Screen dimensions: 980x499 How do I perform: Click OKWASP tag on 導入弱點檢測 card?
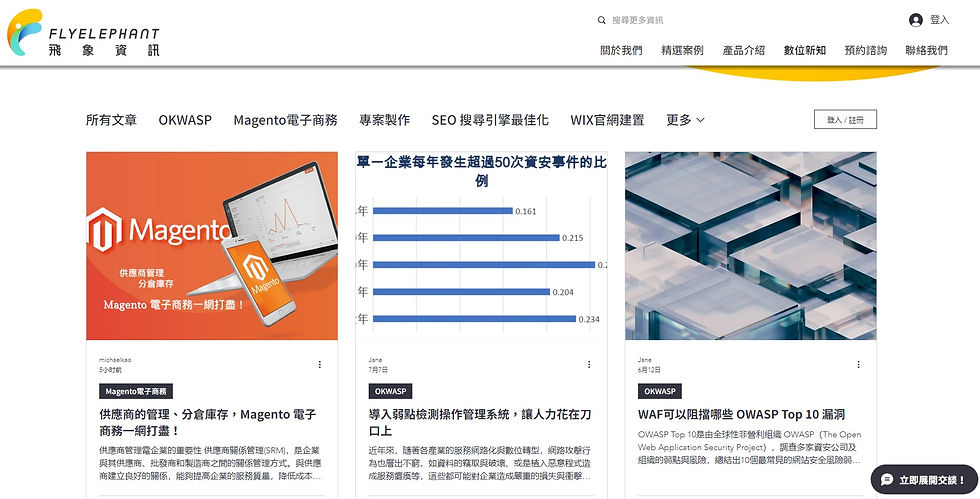390,391
